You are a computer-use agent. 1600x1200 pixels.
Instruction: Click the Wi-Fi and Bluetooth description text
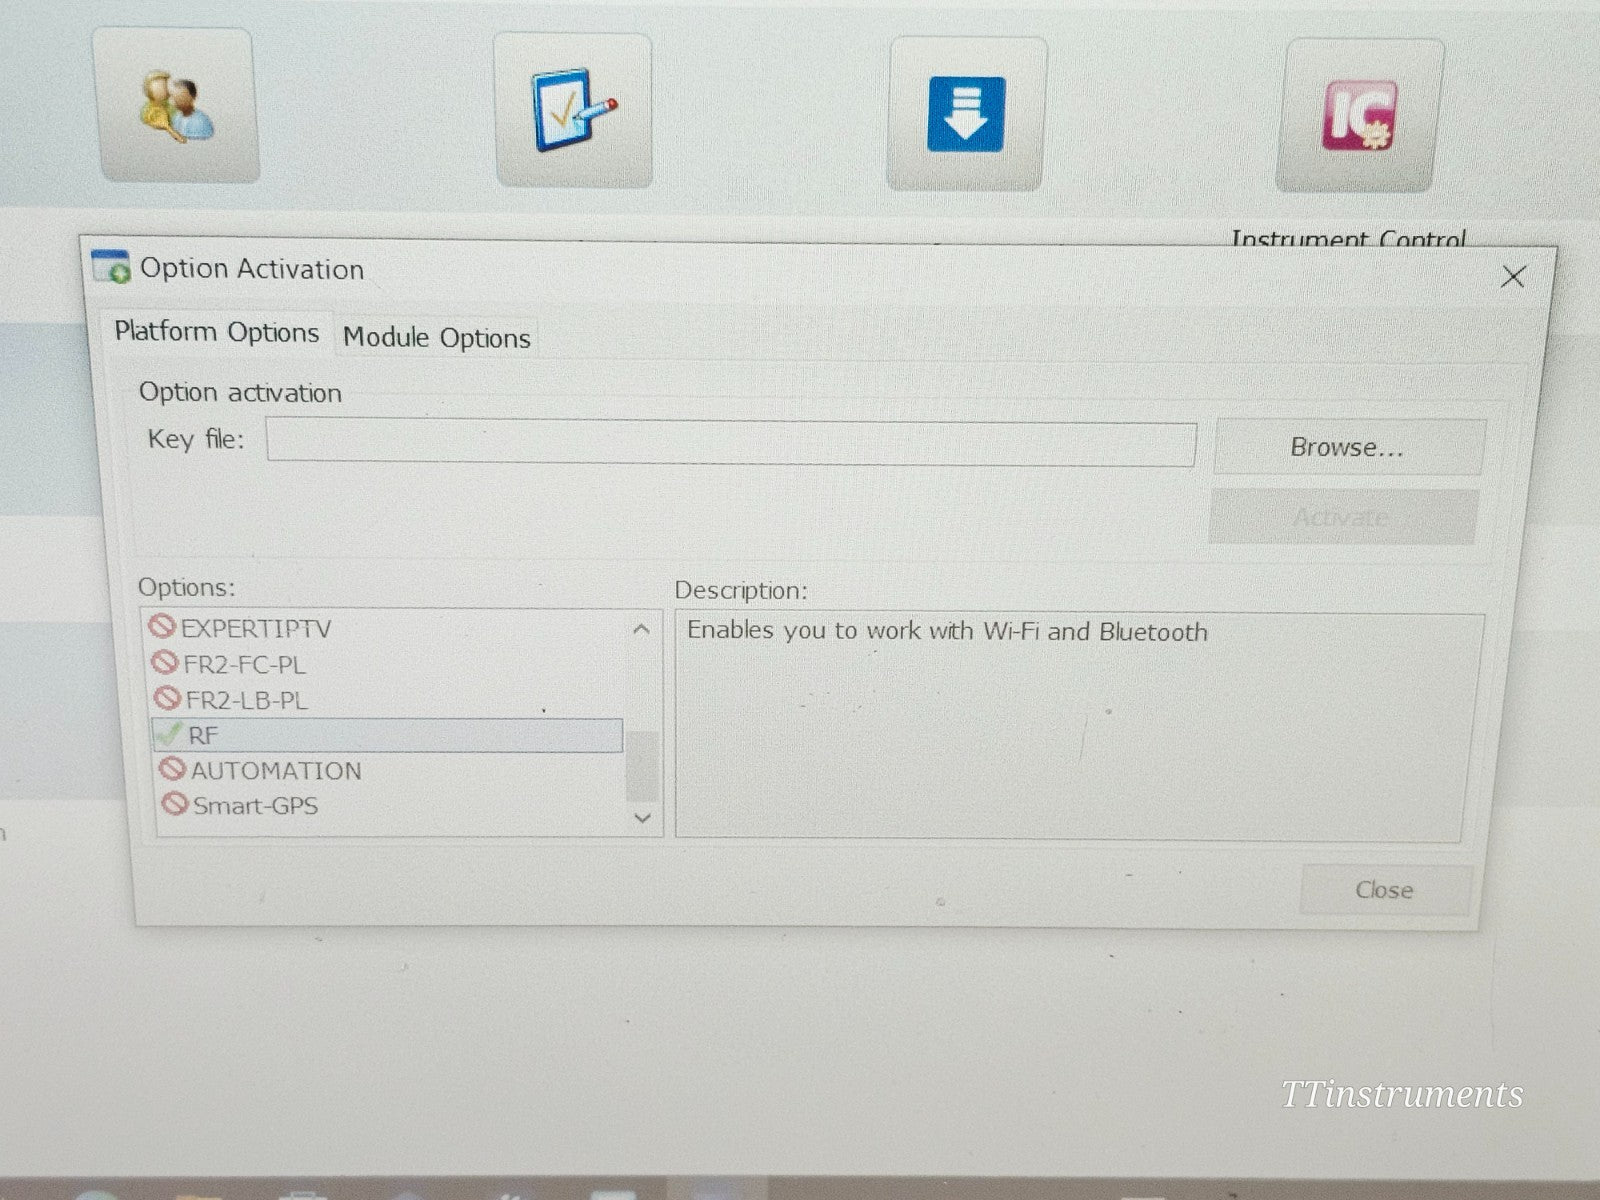click(947, 632)
